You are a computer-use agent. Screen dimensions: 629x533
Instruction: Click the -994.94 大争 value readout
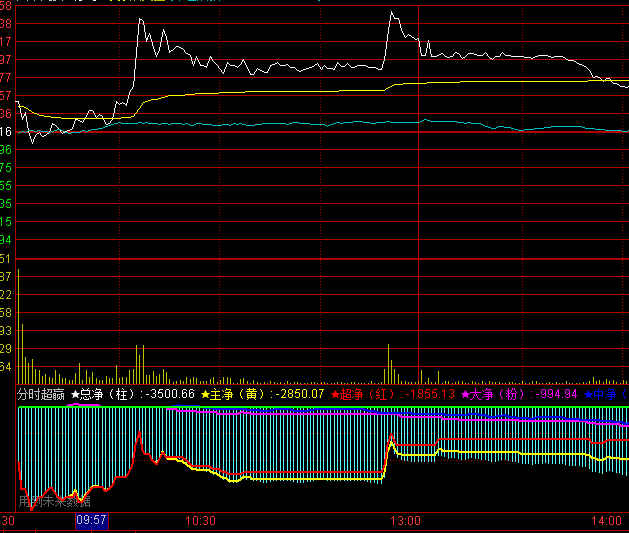coord(556,395)
